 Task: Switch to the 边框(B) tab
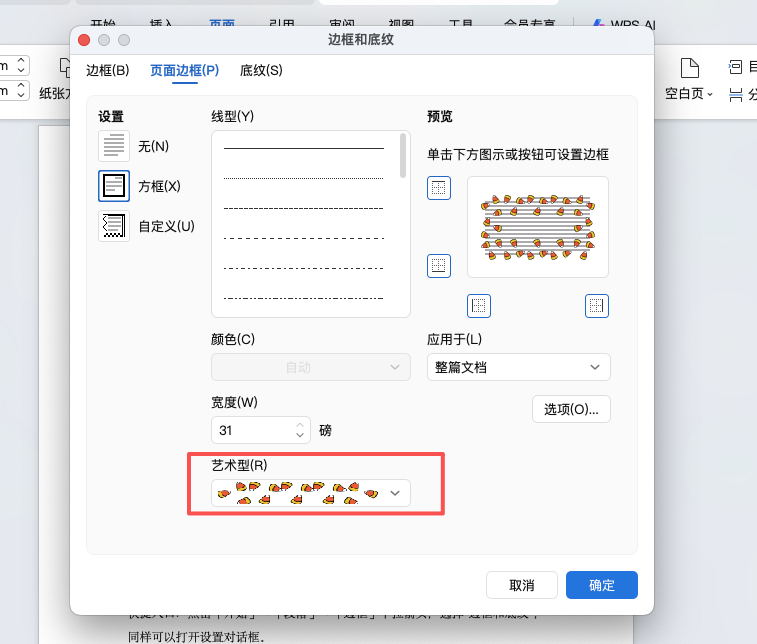point(108,70)
